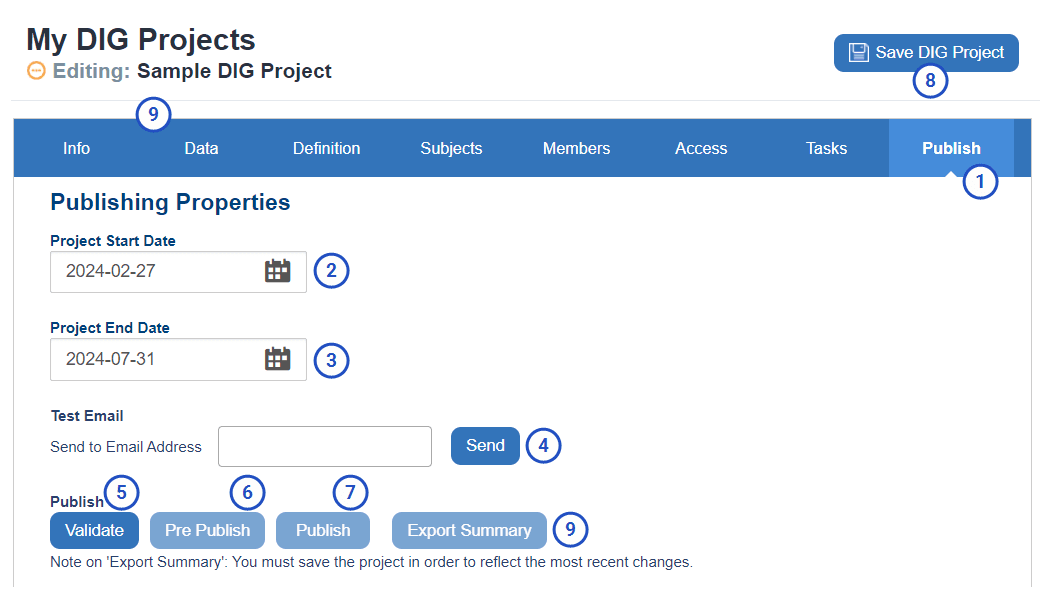
Task: Open the Project Start Date calendar icon
Action: pyautogui.click(x=277, y=271)
